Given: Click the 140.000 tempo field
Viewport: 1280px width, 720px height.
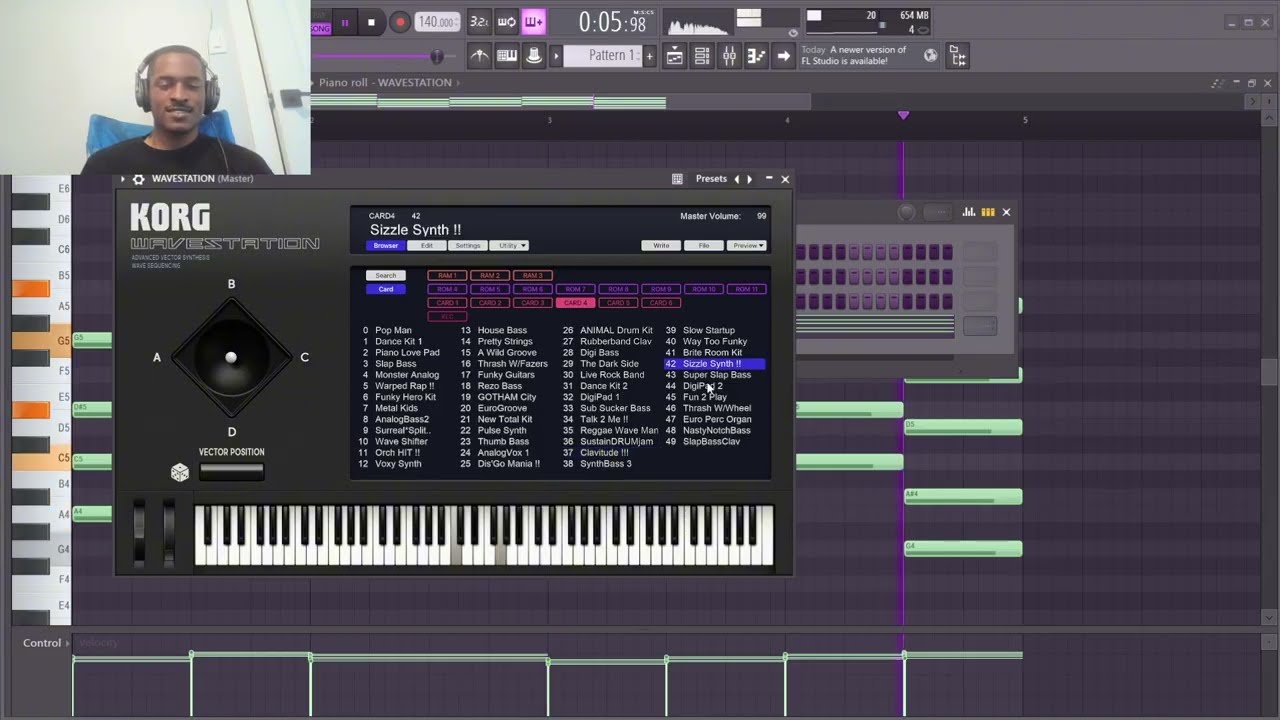Looking at the screenshot, I should point(438,22).
